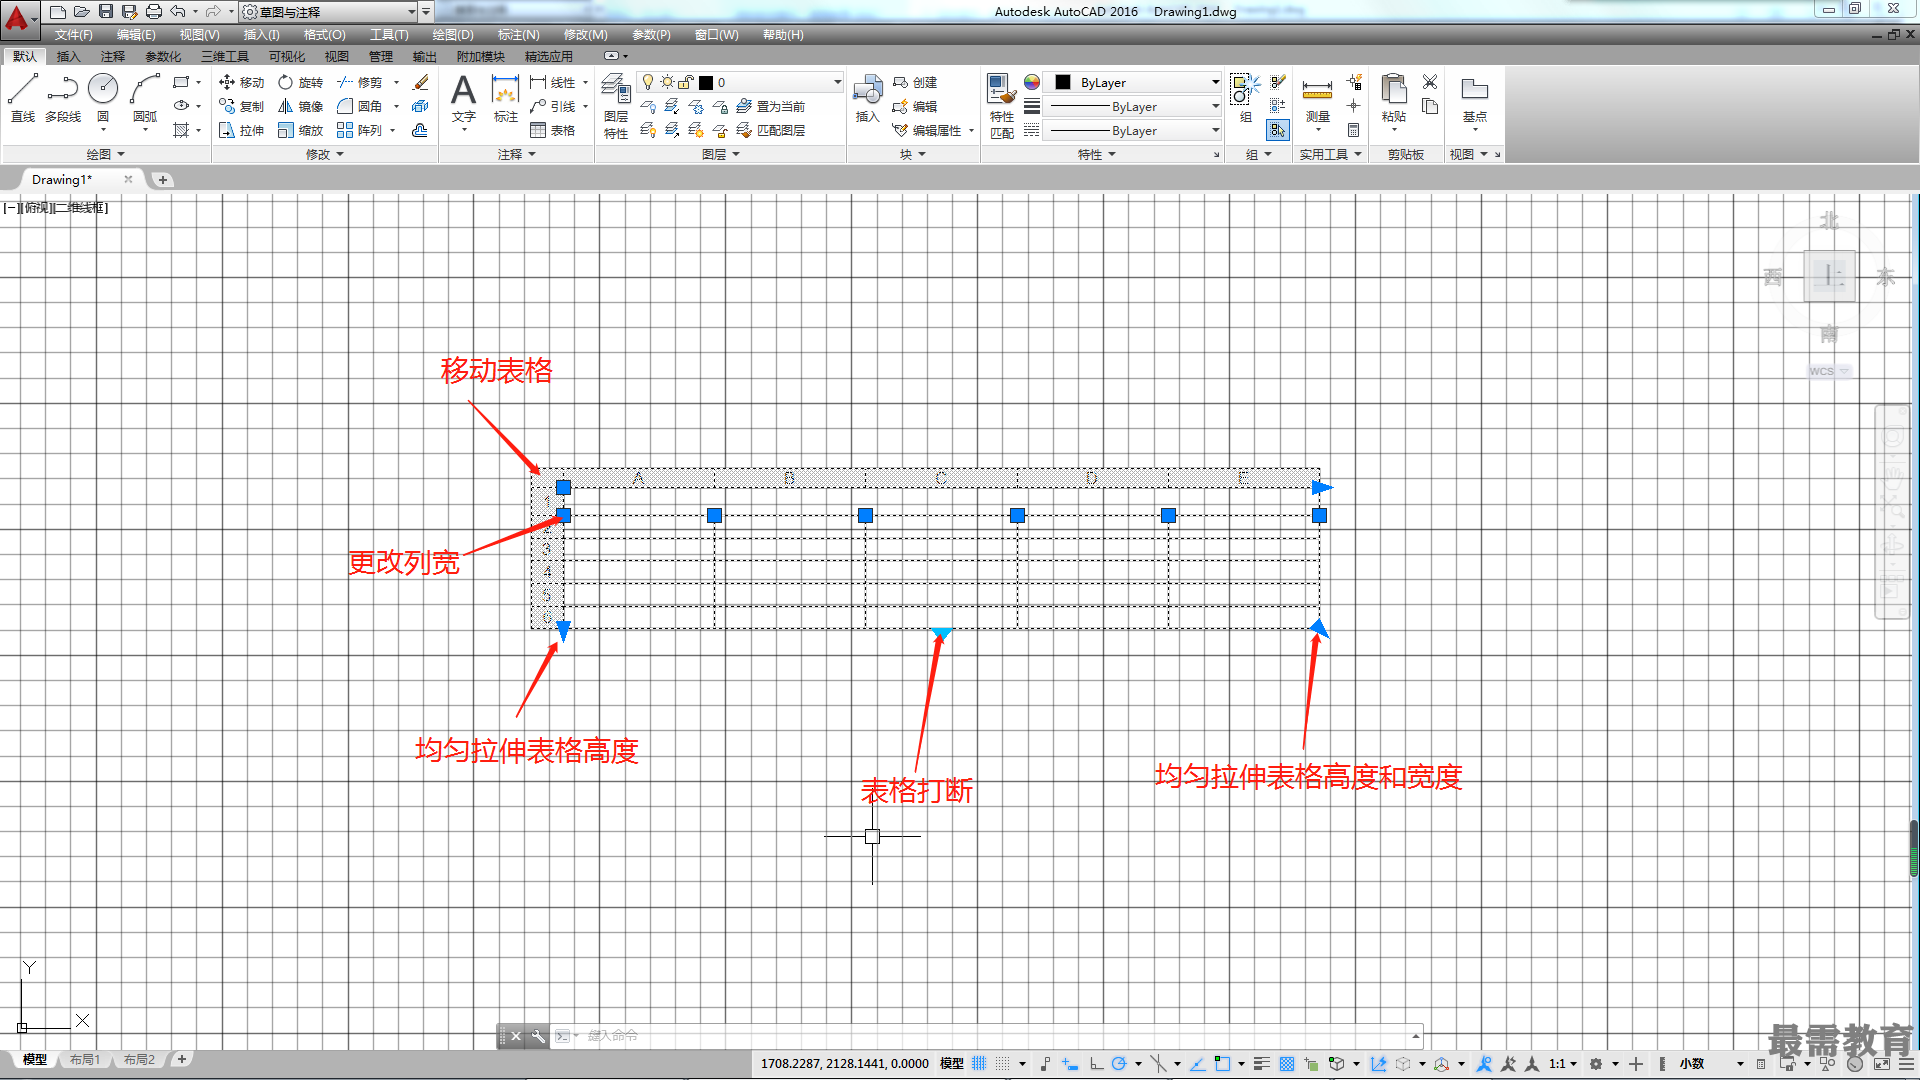
Task: Toggle transparency display in status bar
Action: 1287,1064
